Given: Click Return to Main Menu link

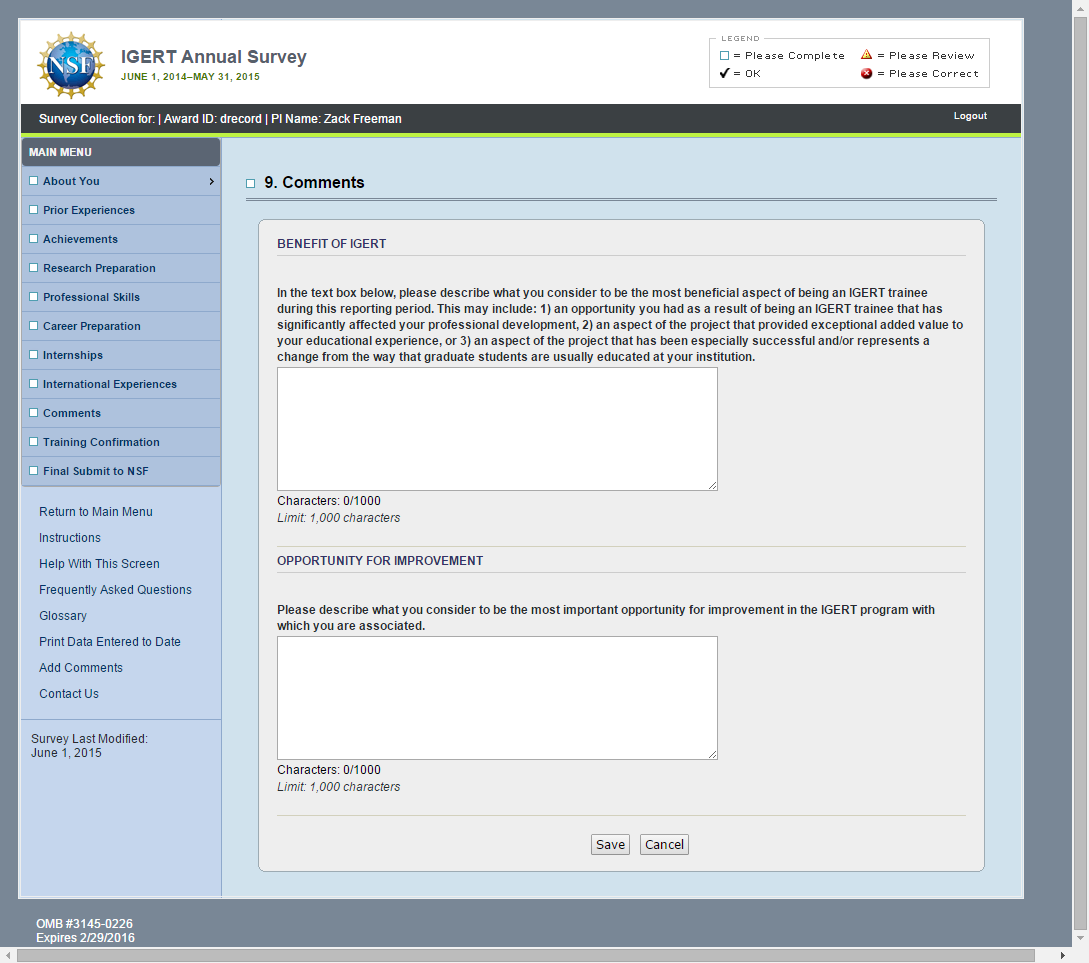Looking at the screenshot, I should [x=96, y=512].
